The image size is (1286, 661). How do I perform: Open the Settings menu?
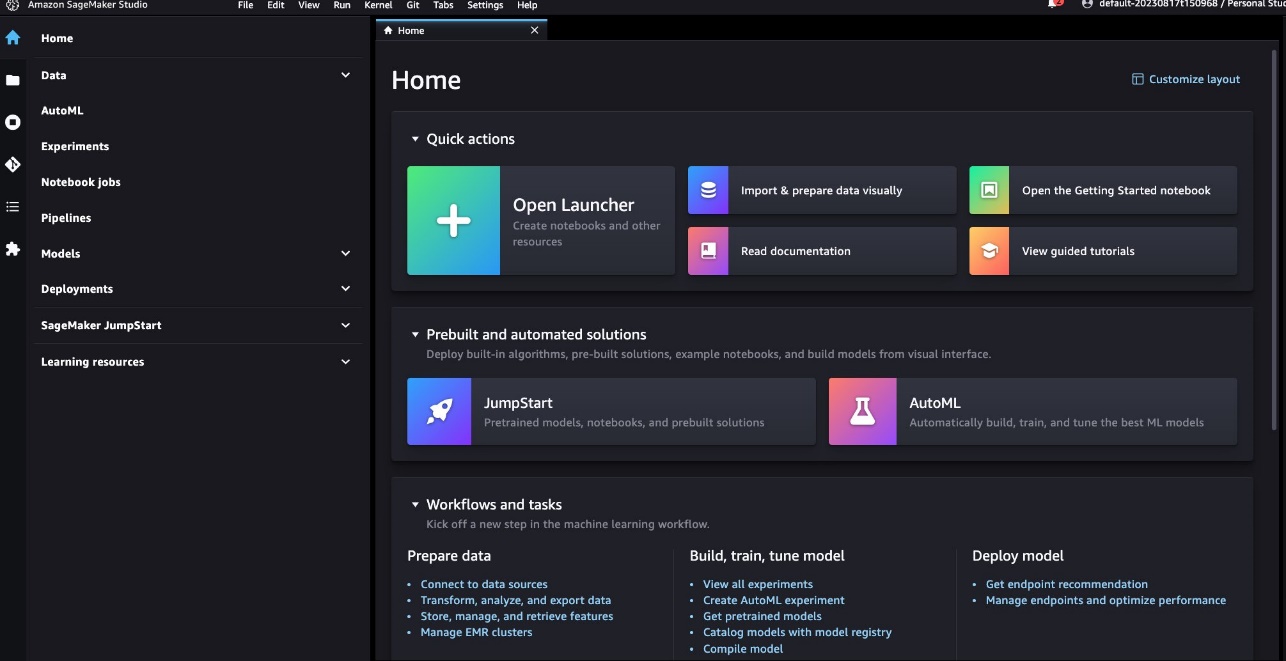pos(485,5)
